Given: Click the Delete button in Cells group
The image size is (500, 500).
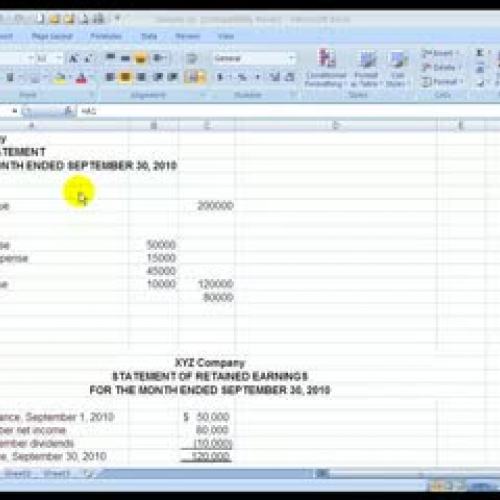Looking at the screenshot, I should [442, 68].
